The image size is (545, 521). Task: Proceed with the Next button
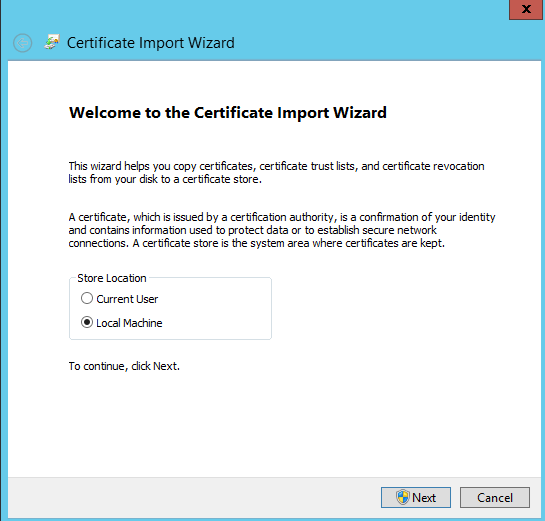(x=416, y=497)
